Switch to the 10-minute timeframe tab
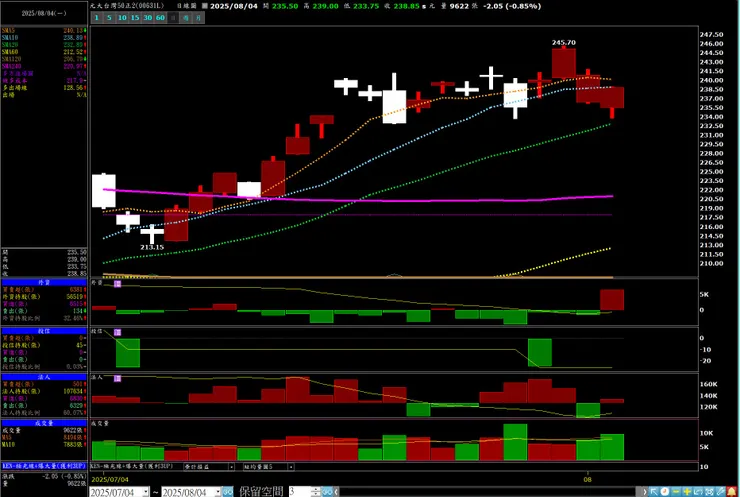740x497 pixels. (122, 18)
